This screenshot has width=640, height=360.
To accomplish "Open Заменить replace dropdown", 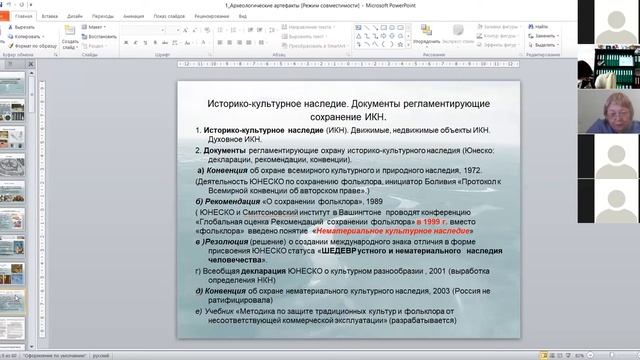I will point(543,36).
